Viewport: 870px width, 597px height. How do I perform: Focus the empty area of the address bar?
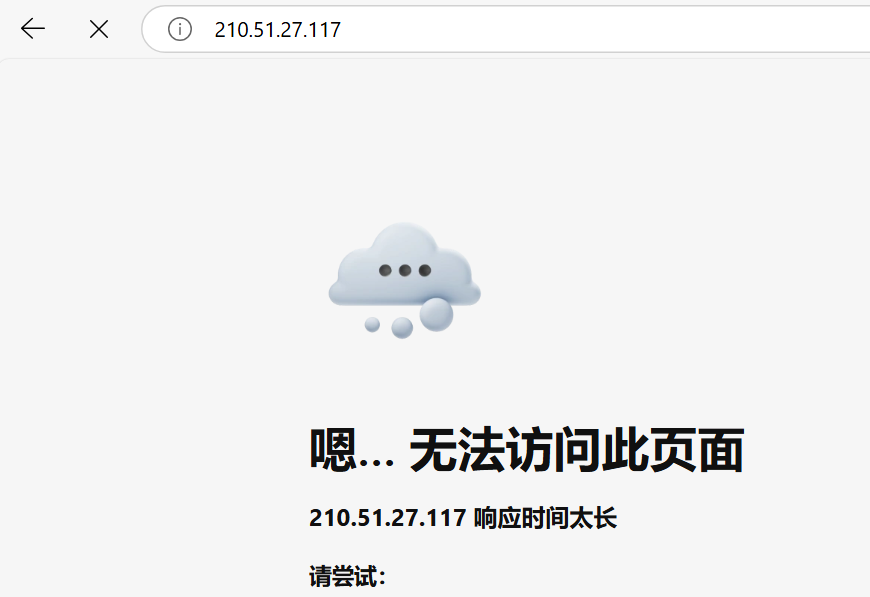click(x=605, y=29)
